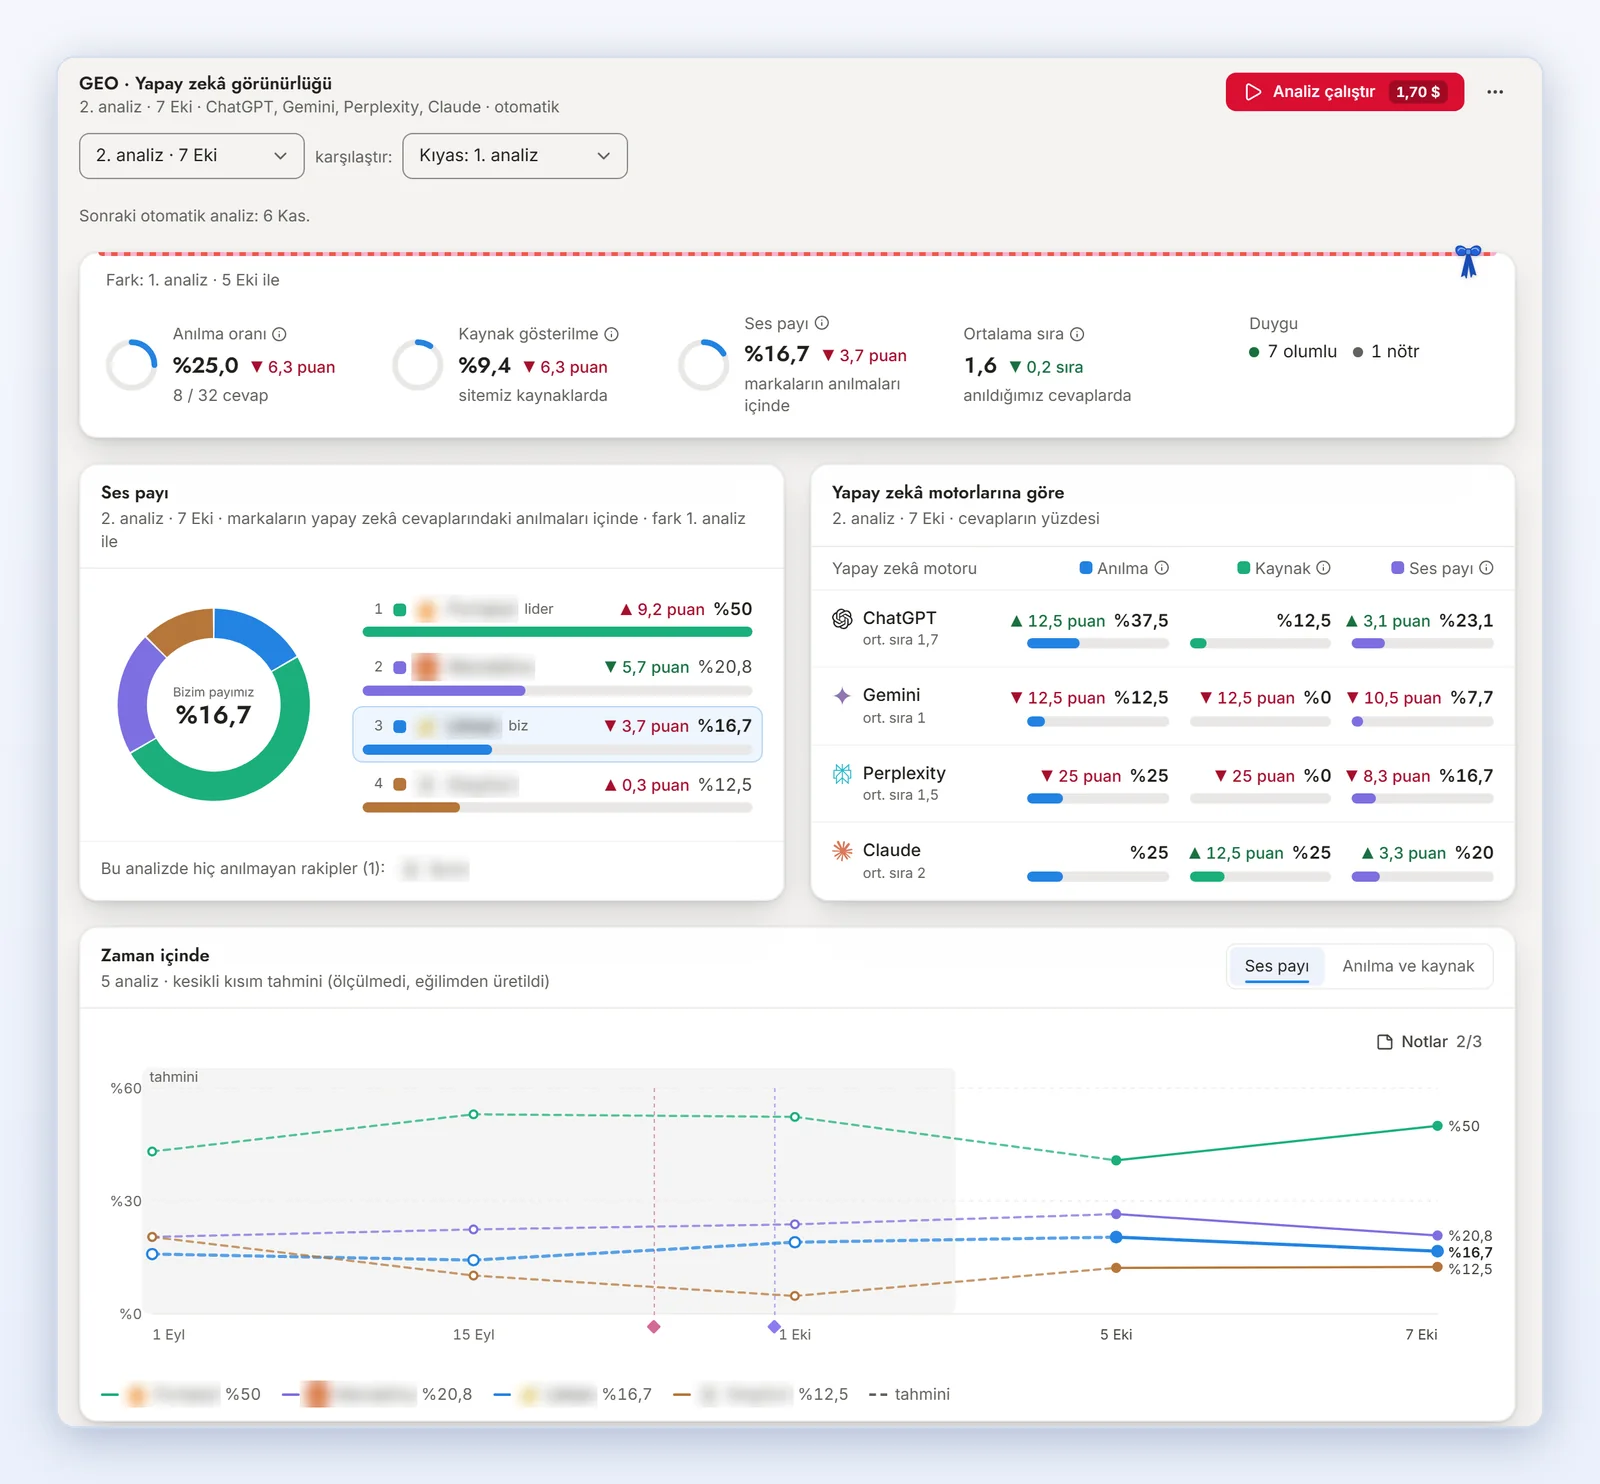Toggle the %50 green series in chart legend
The height and width of the screenshot is (1484, 1600).
click(181, 1394)
